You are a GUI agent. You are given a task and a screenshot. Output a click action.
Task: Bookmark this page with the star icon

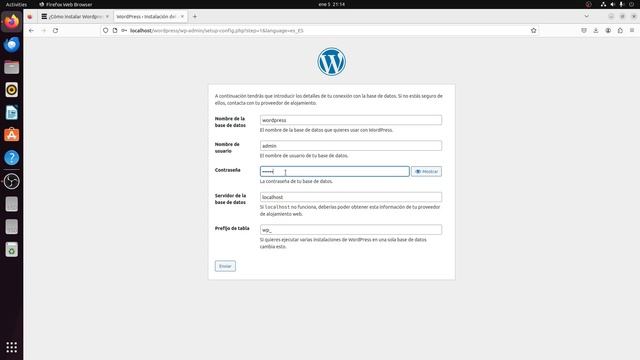pos(533,31)
